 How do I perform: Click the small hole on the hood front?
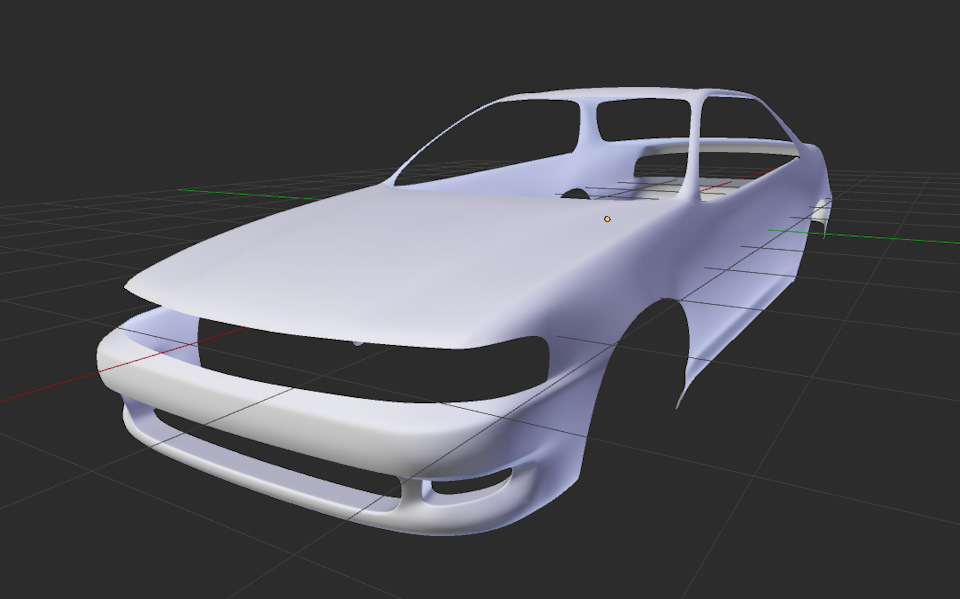358,345
